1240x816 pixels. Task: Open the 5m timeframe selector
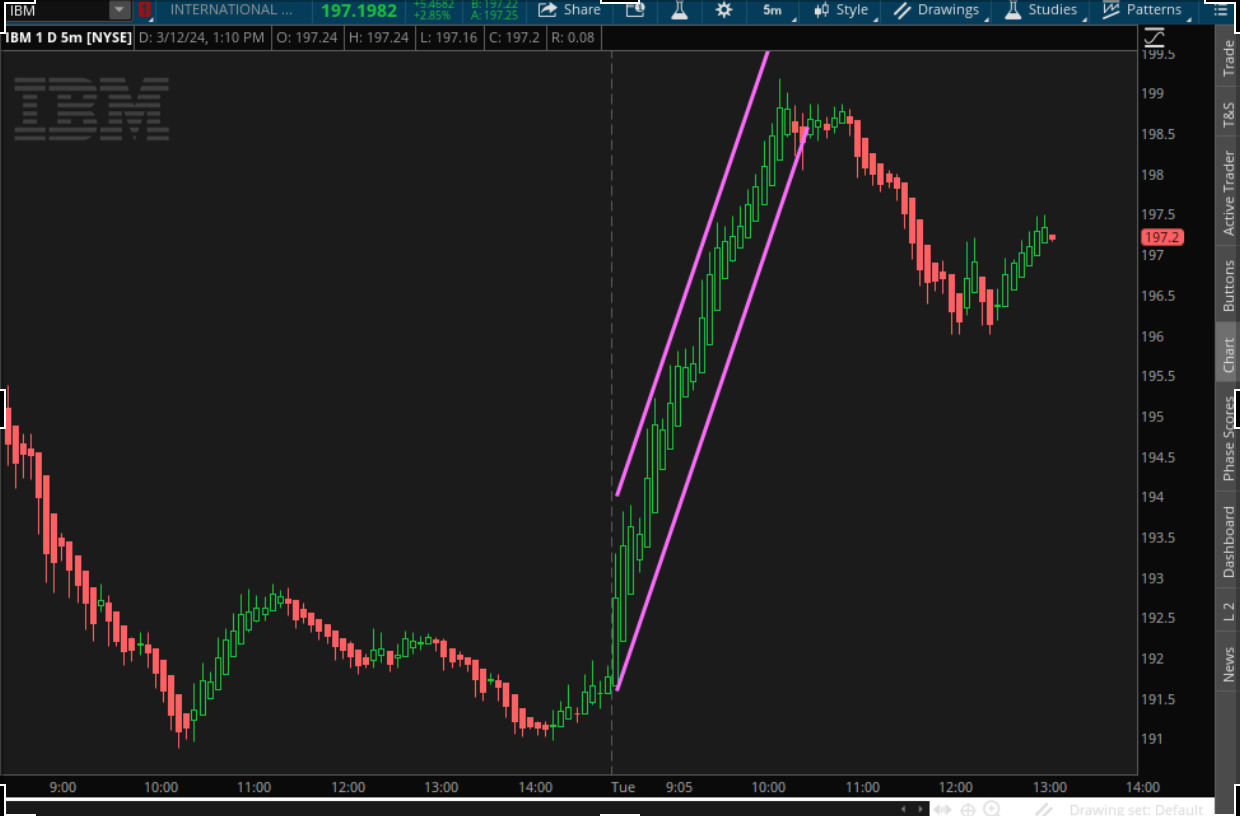(773, 10)
